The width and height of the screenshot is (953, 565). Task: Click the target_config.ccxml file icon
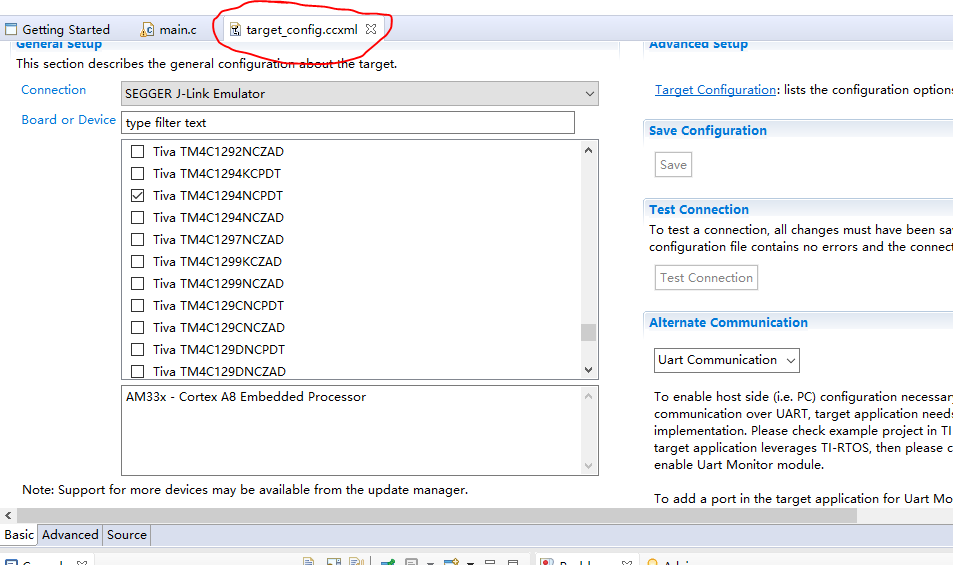(235, 29)
